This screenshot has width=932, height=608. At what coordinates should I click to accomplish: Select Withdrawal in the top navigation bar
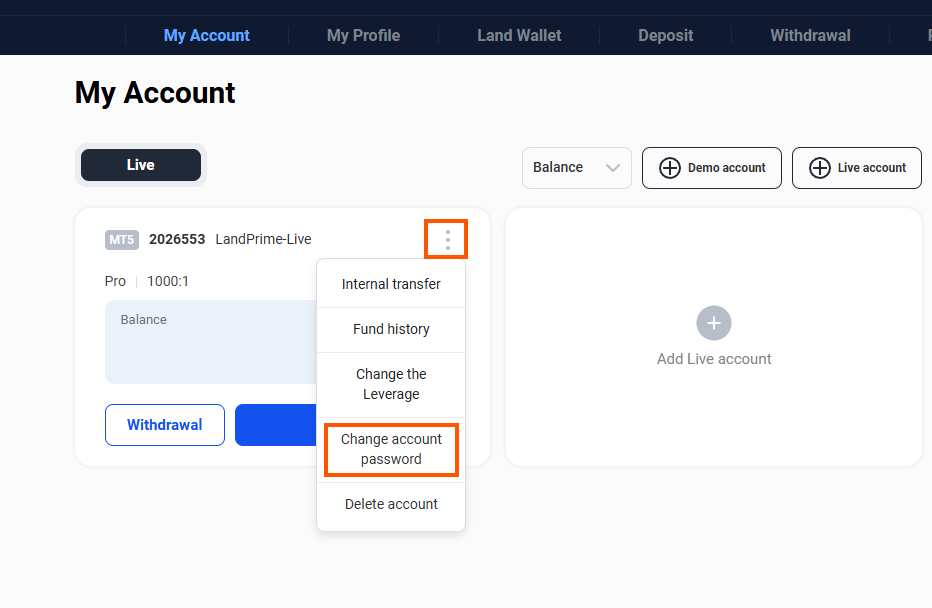point(810,35)
